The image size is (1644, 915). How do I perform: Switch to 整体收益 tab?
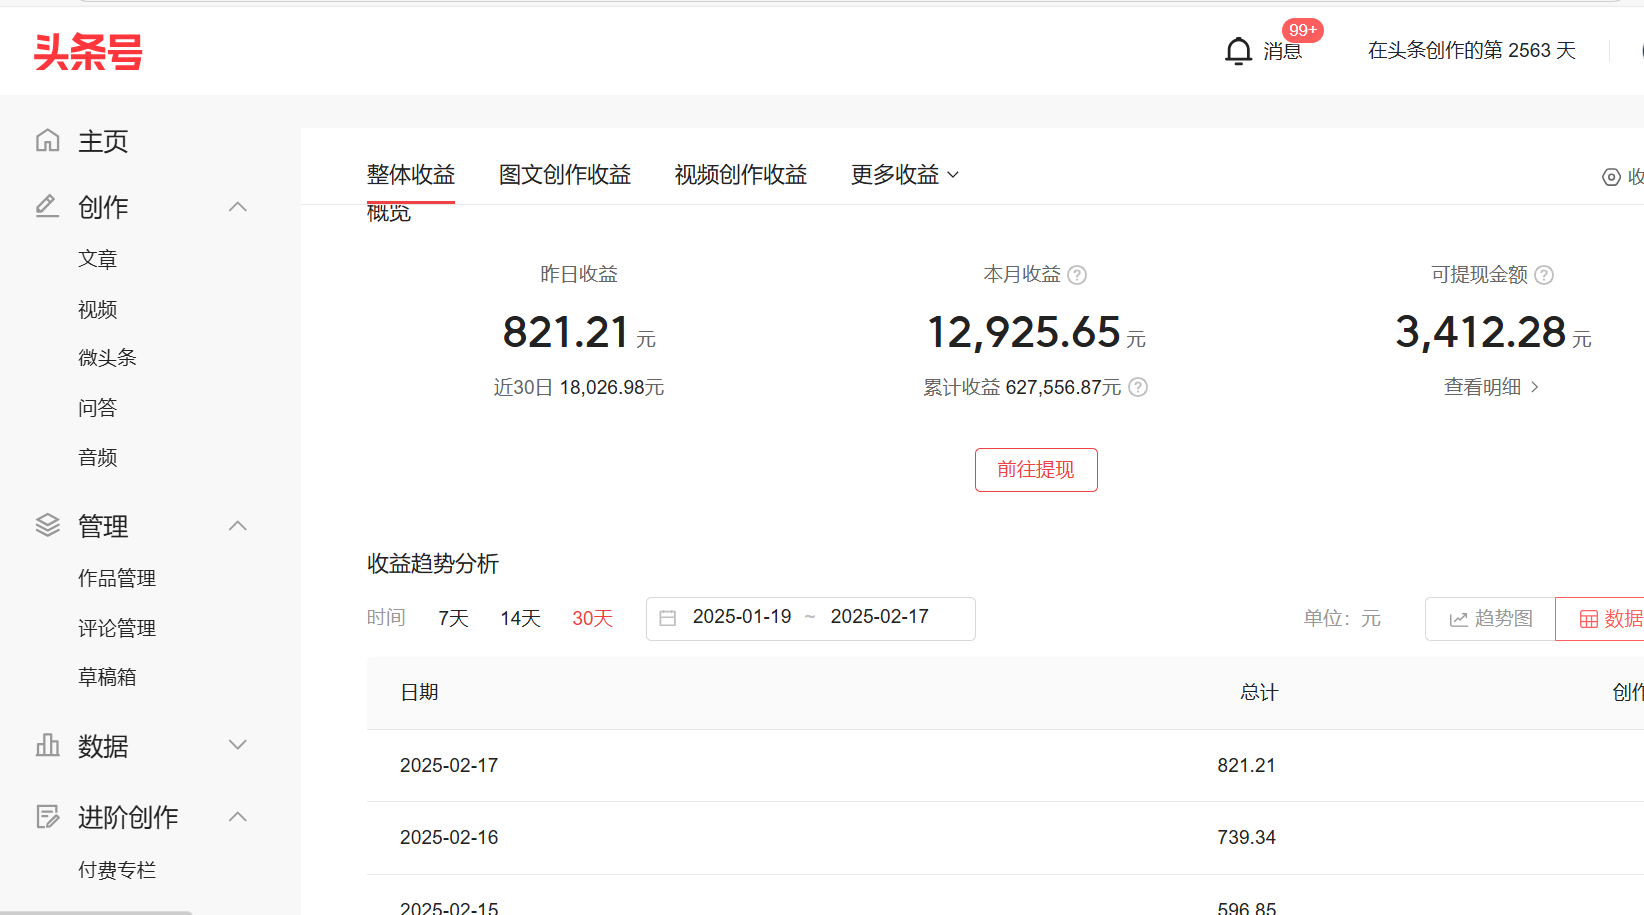[411, 175]
